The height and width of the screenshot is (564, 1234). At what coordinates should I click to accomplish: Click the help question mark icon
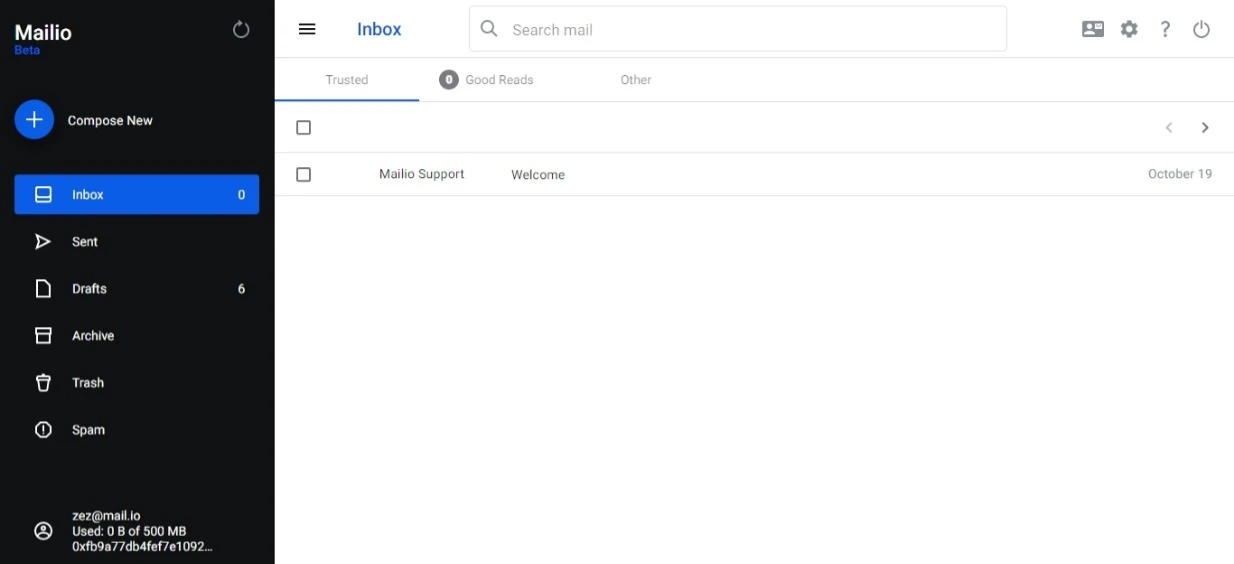1165,29
